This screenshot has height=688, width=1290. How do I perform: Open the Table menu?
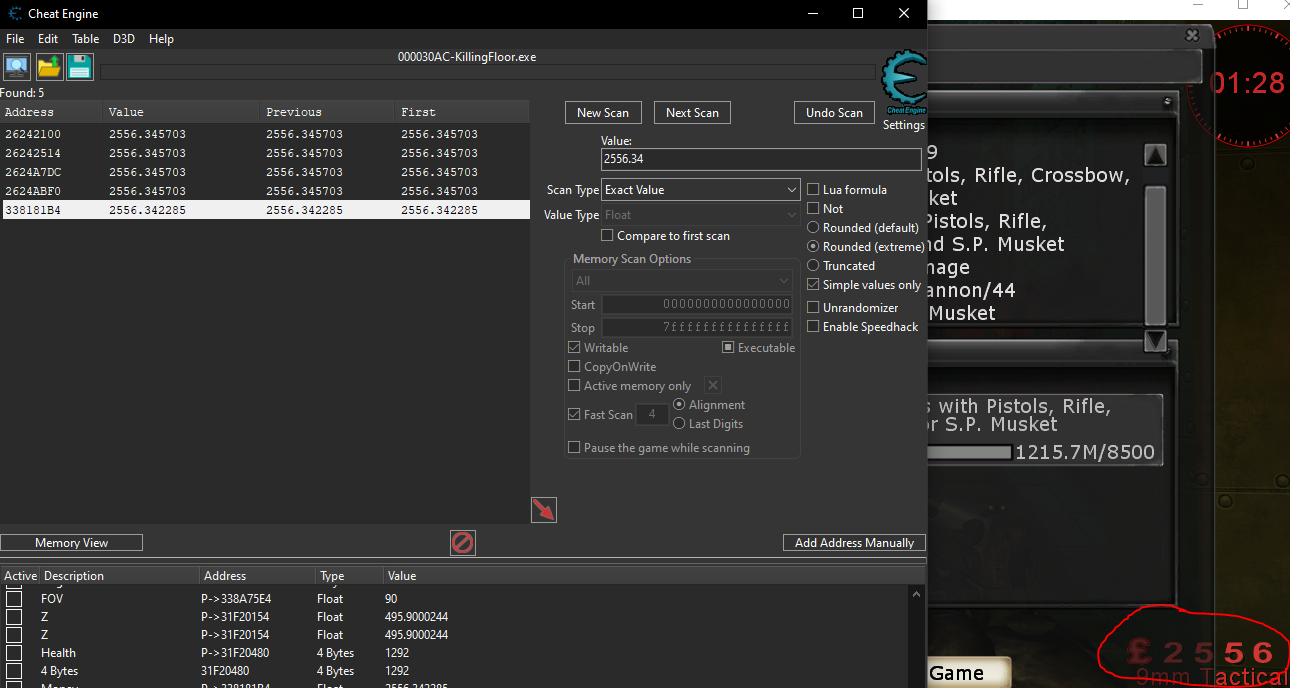[x=85, y=39]
